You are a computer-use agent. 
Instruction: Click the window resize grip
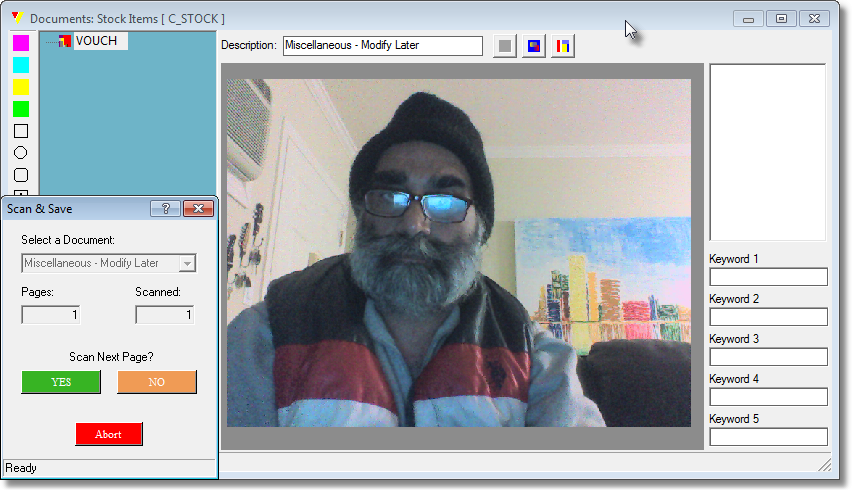pyautogui.click(x=824, y=464)
